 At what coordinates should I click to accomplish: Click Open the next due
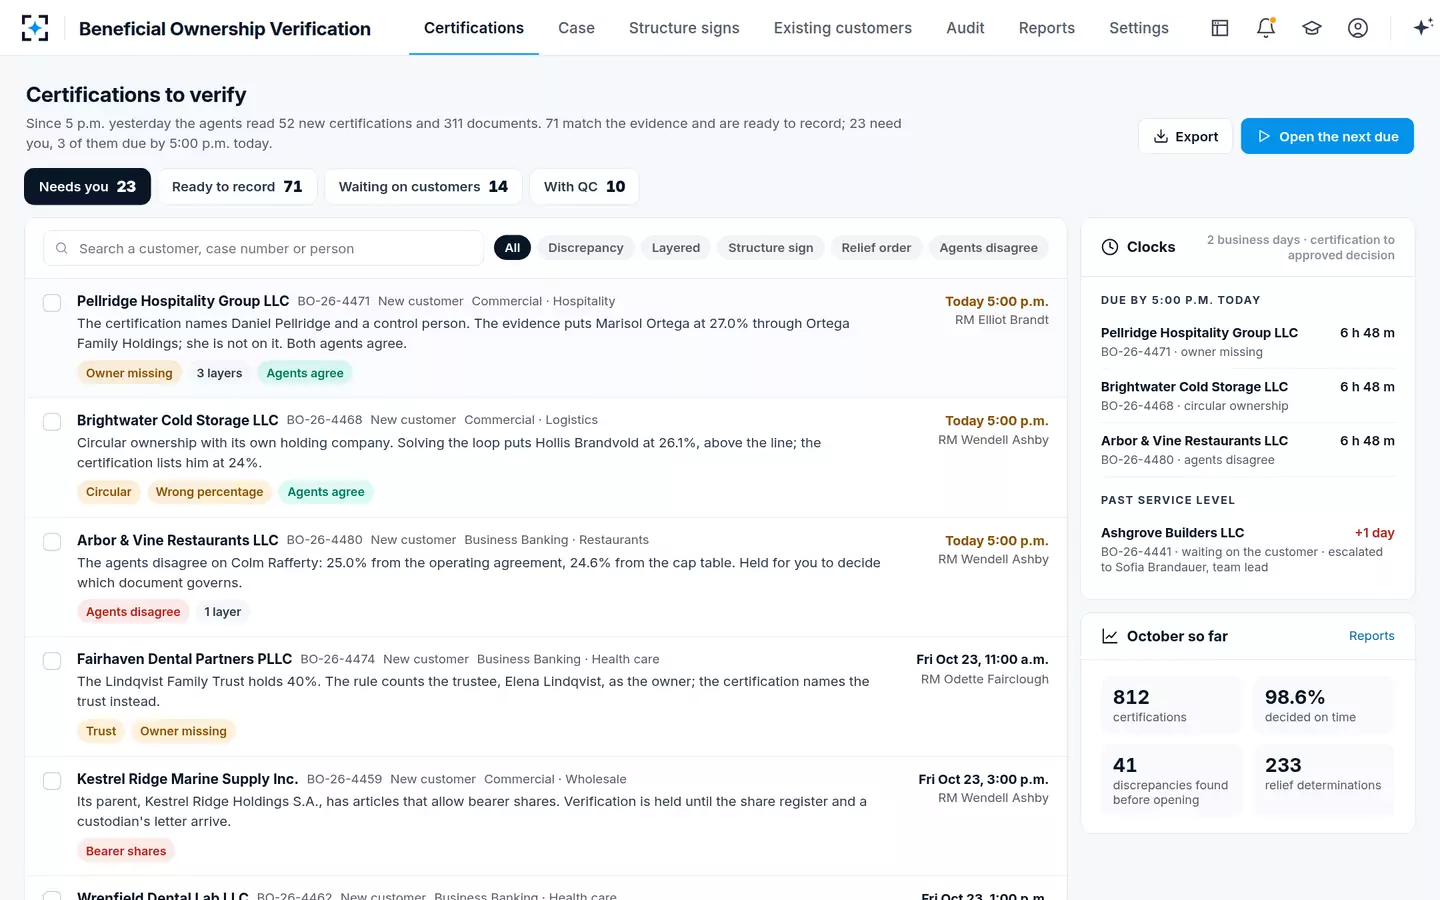click(x=1327, y=136)
